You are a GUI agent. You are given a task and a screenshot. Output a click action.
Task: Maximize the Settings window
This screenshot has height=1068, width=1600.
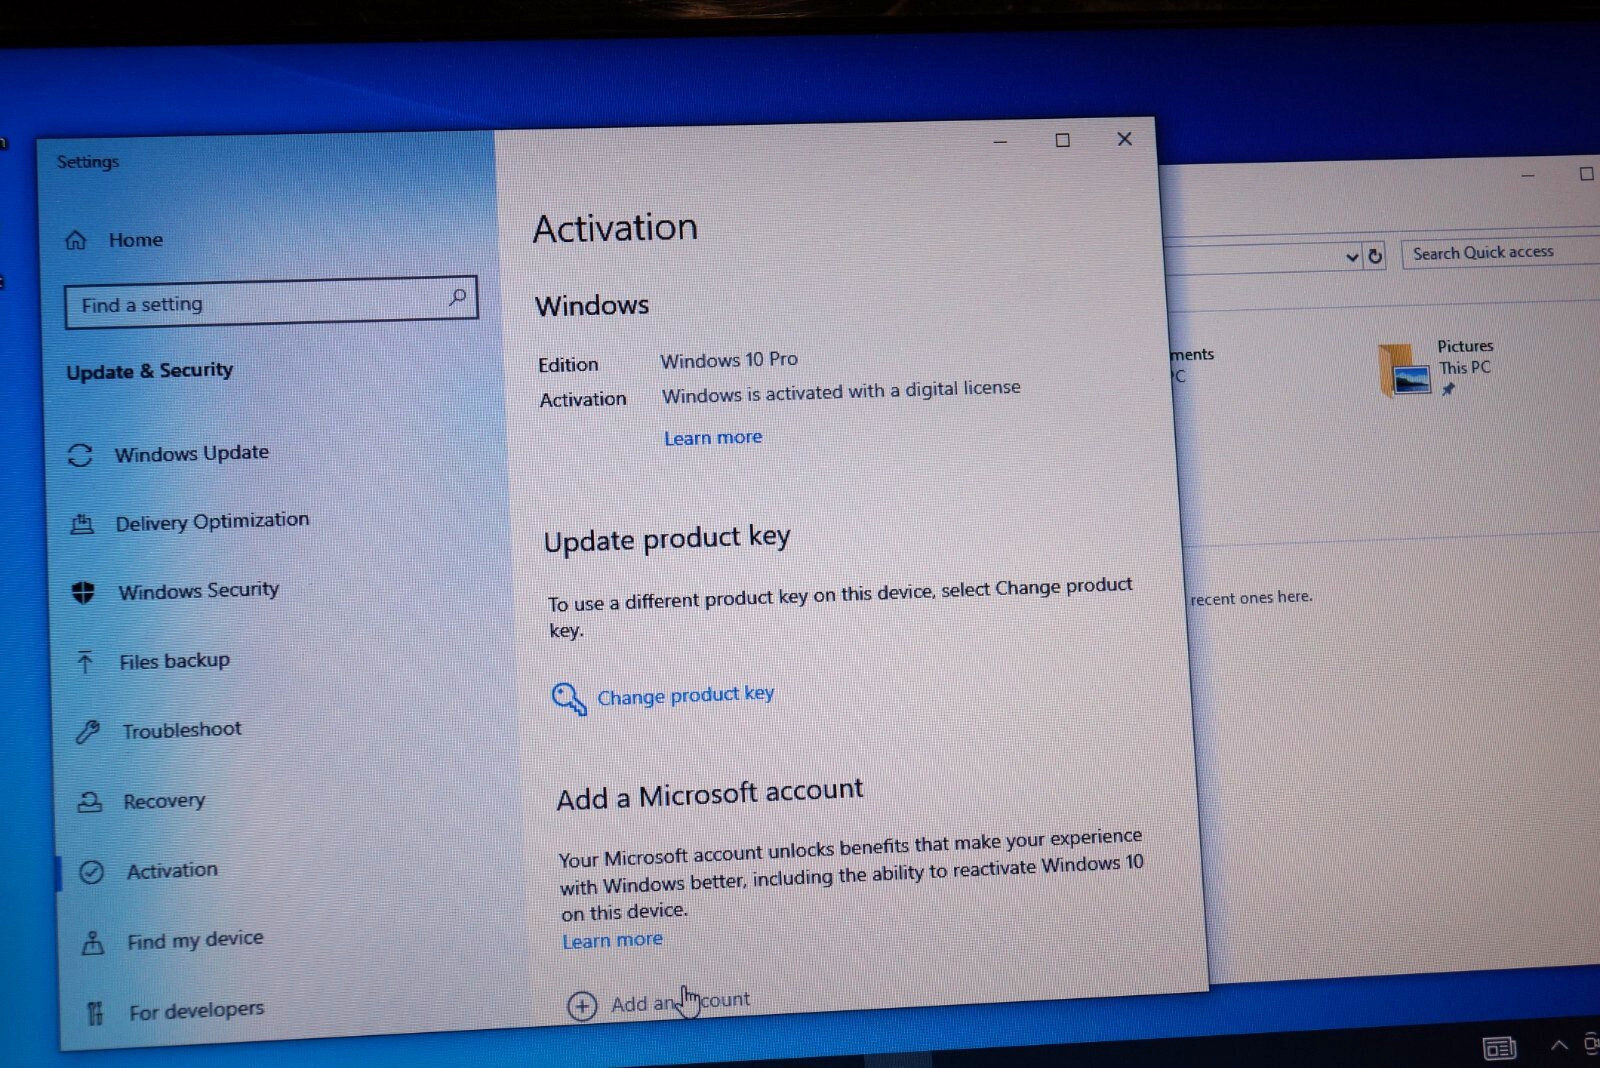1062,140
